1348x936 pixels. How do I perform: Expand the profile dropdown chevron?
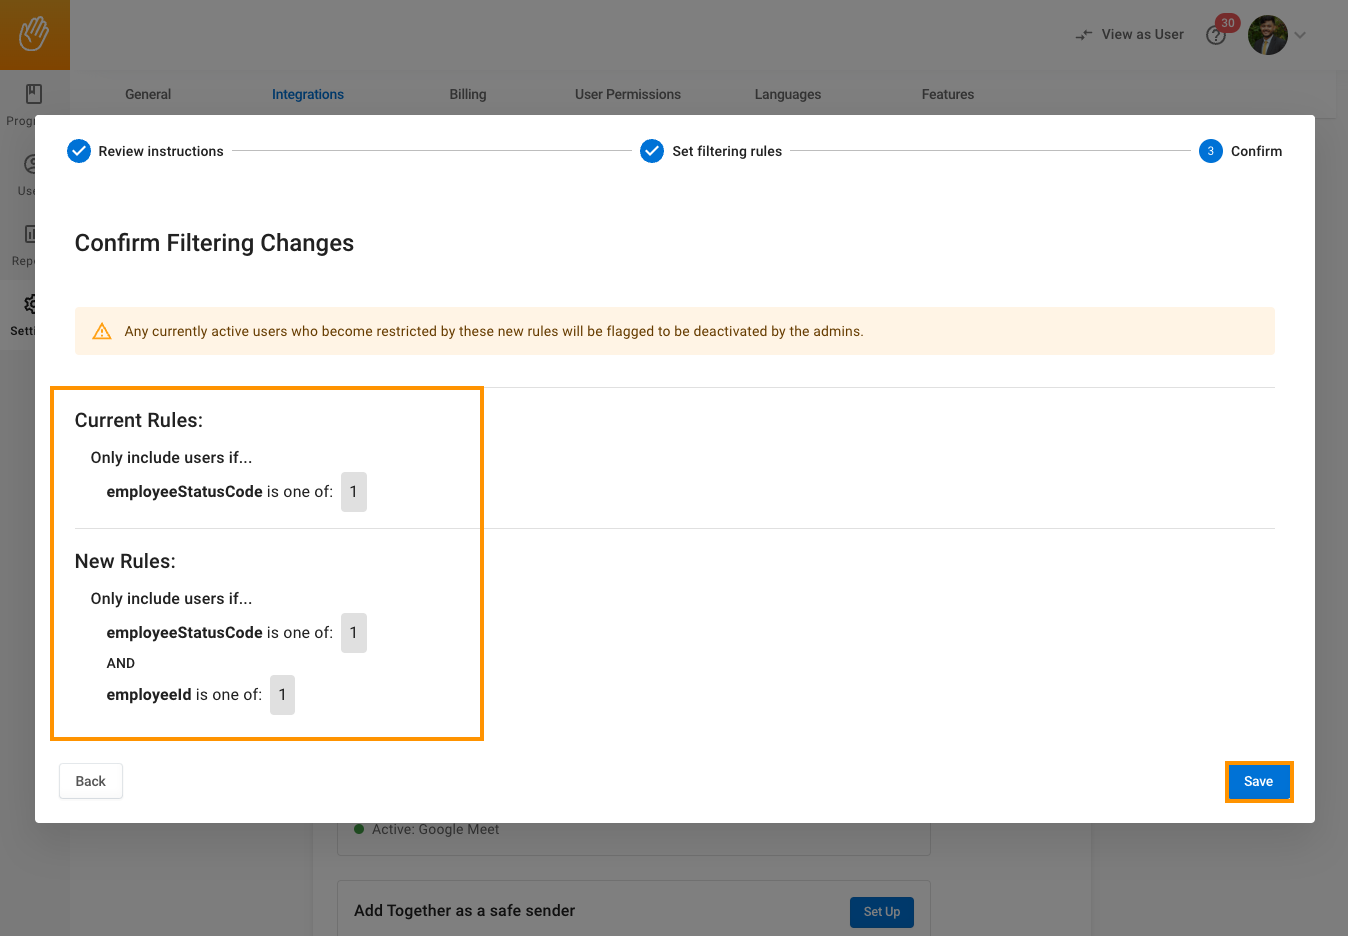(x=1300, y=35)
